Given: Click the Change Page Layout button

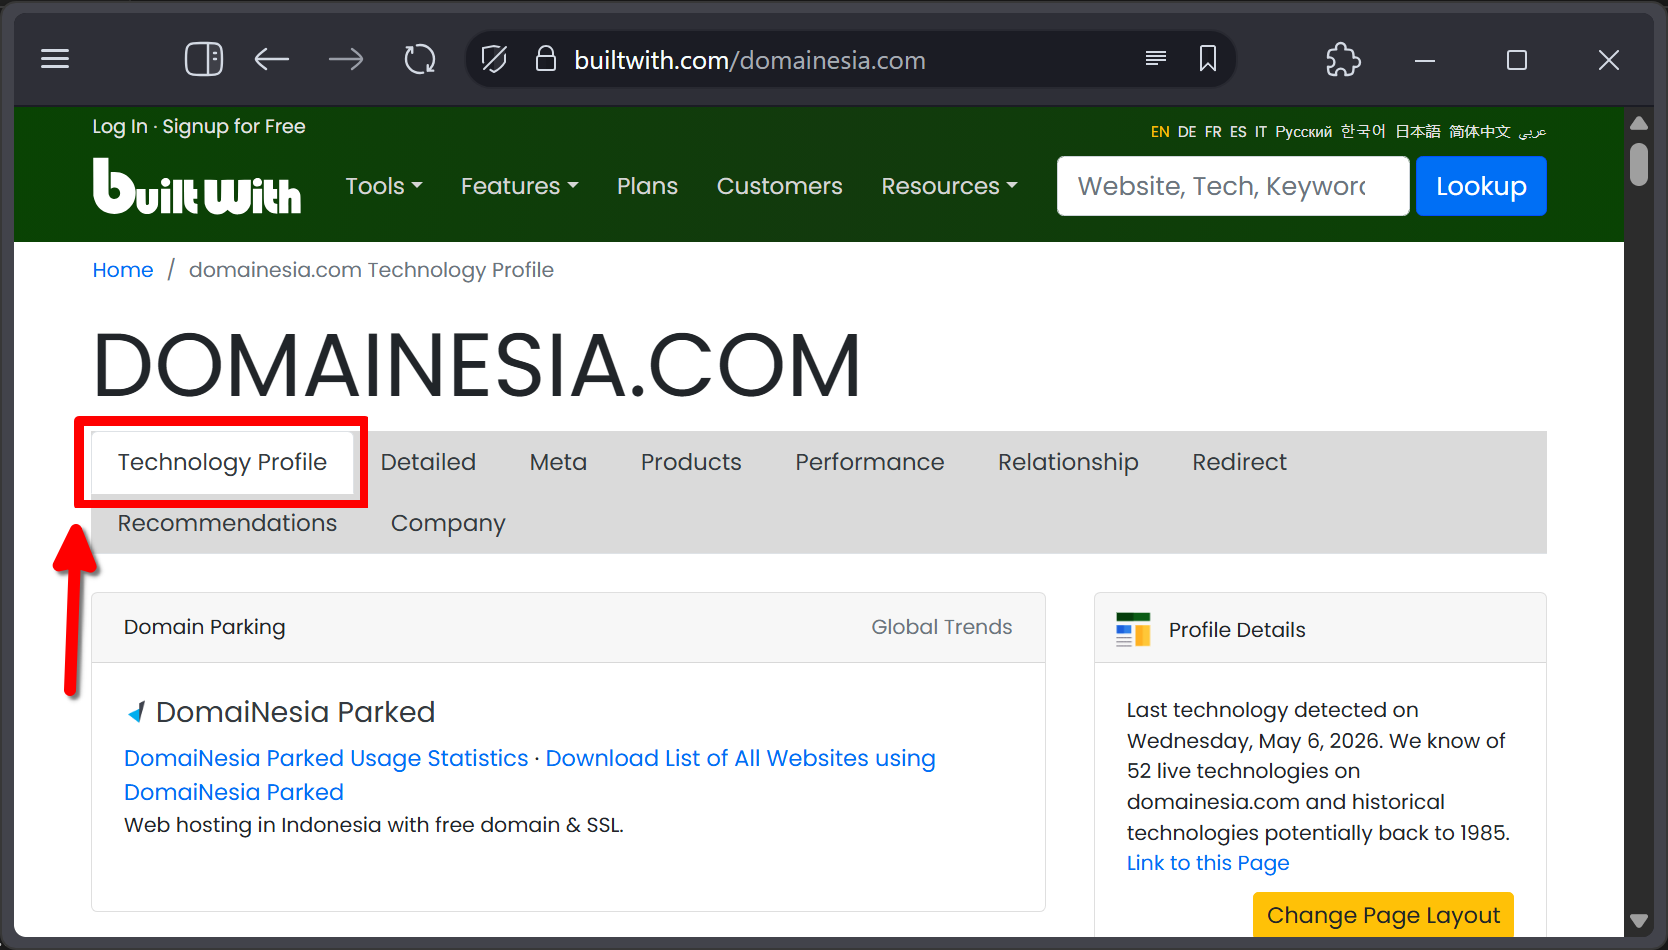Looking at the screenshot, I should tap(1383, 915).
